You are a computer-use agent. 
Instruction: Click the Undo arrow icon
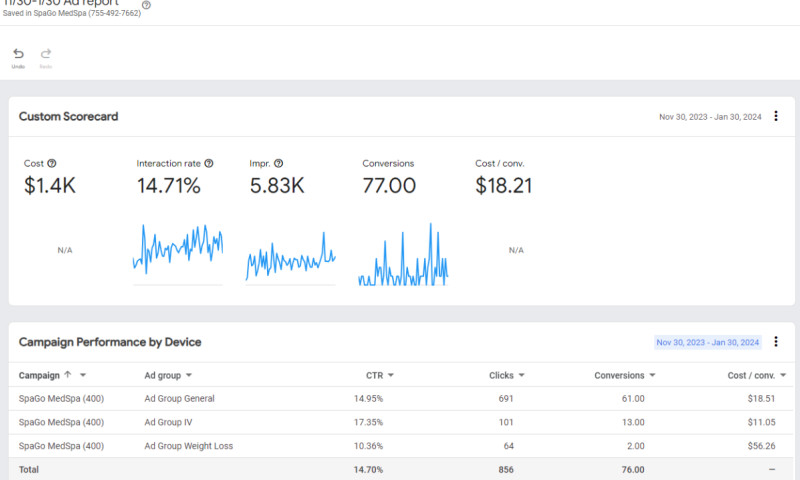pos(18,54)
